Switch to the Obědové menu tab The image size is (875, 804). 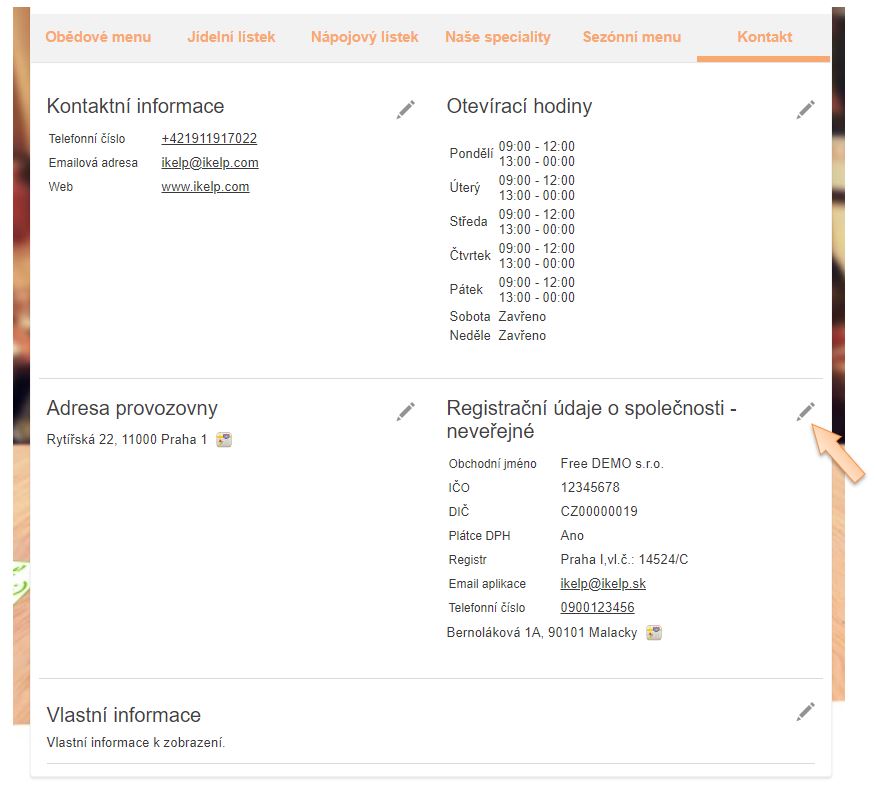pos(98,37)
